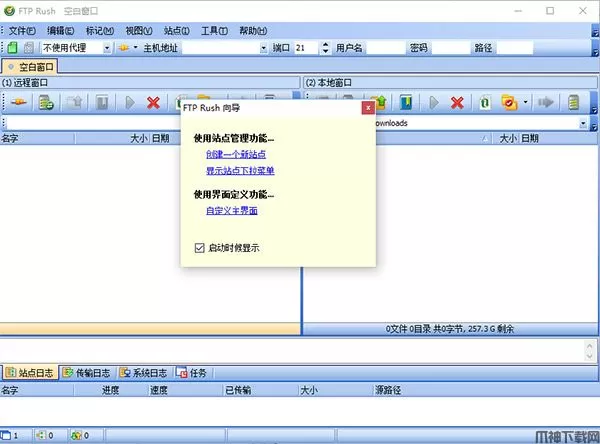Click the local window bookmark icon
This screenshot has width=600, height=444.
[406, 102]
